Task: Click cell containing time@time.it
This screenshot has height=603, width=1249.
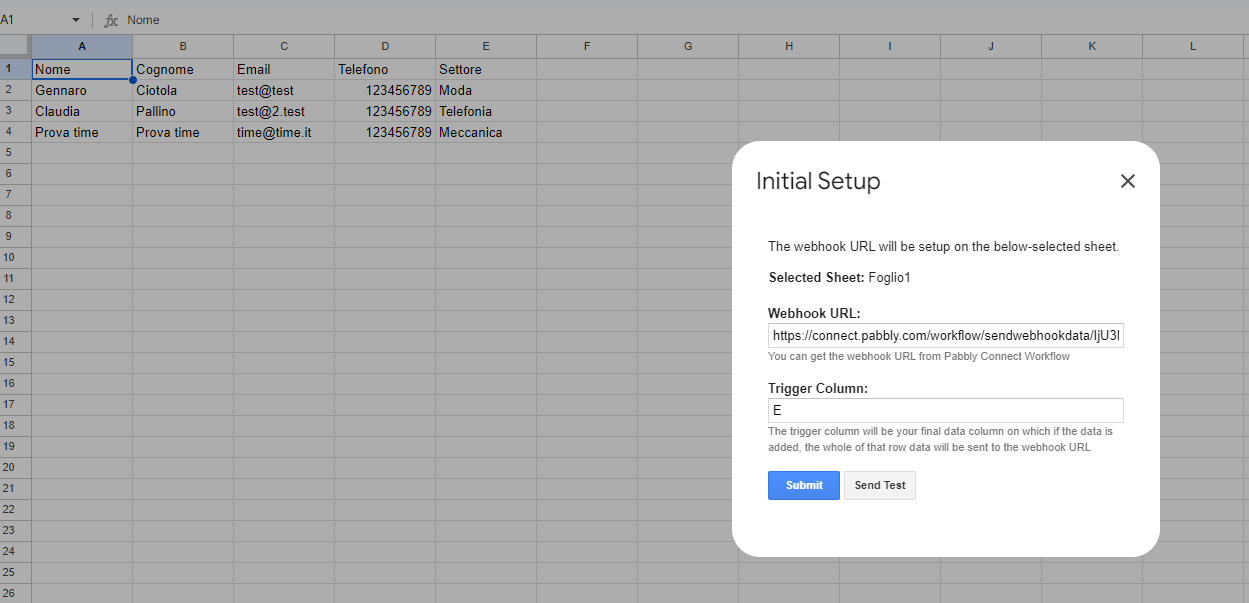Action: [x=284, y=132]
